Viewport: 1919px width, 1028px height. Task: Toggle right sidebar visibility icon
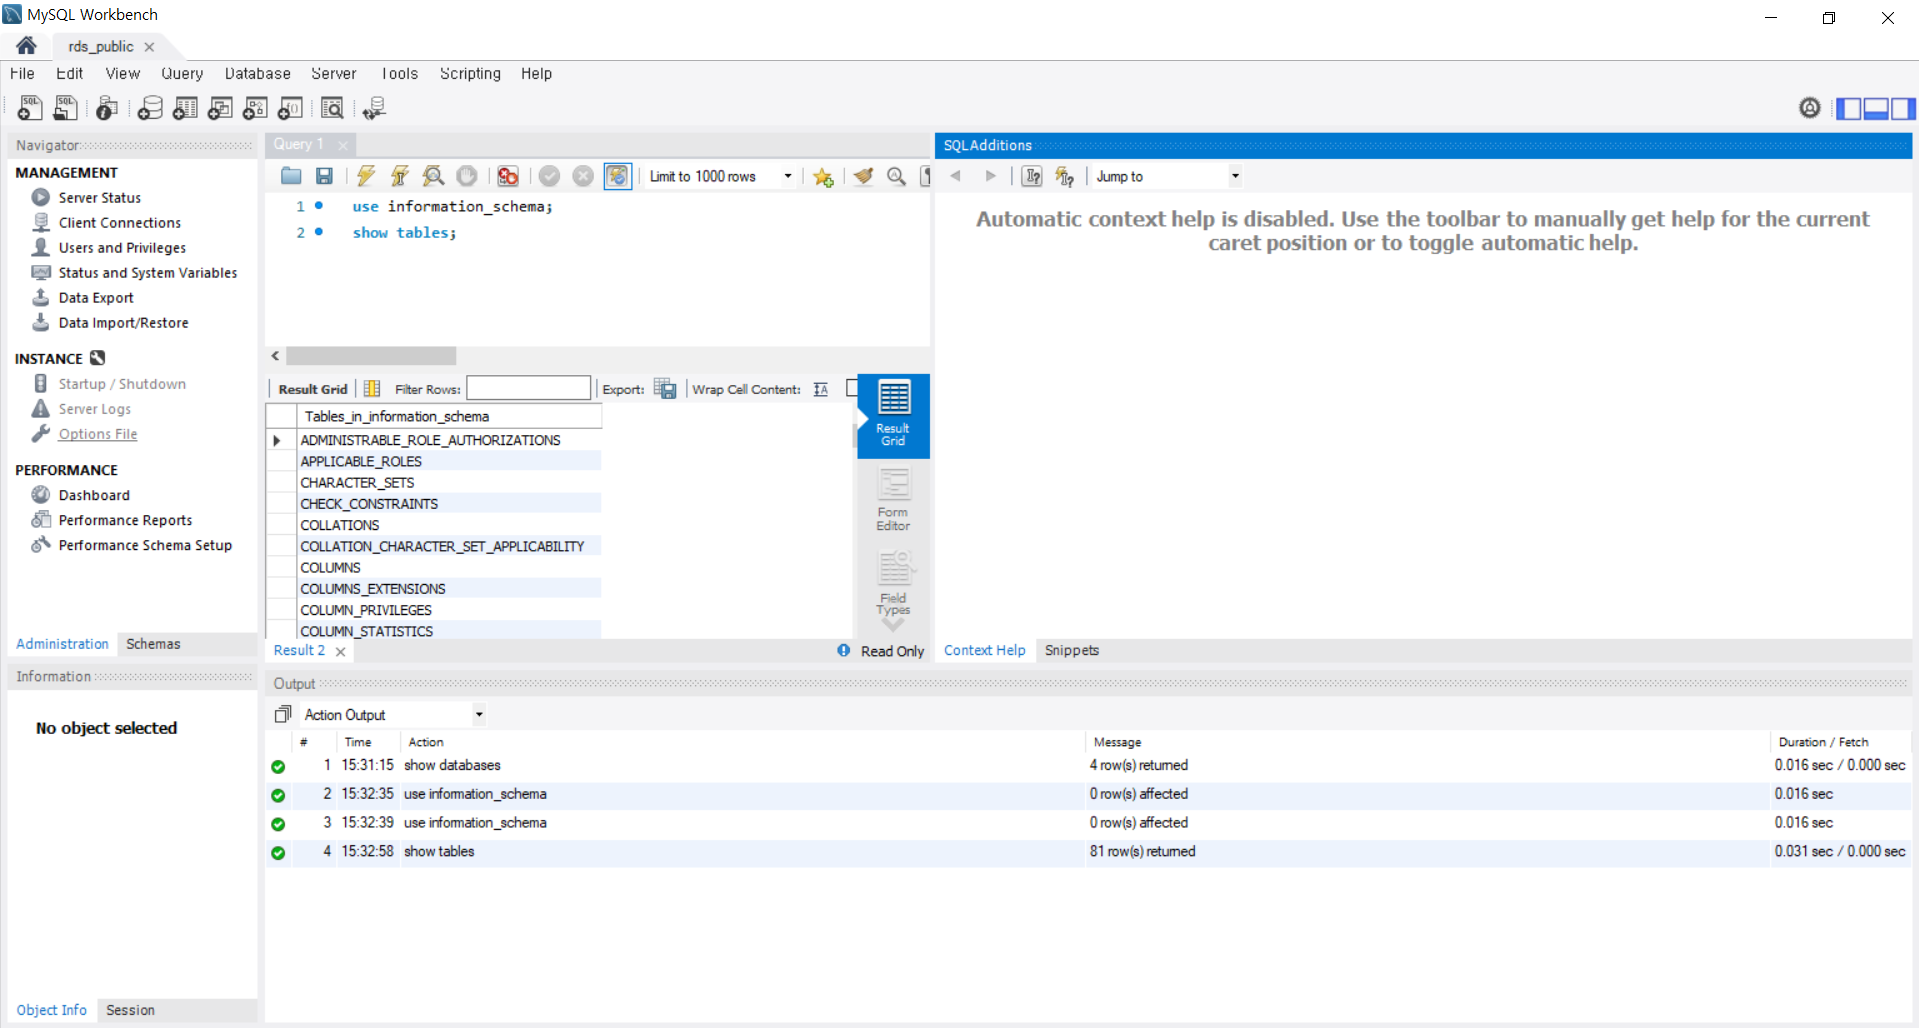1903,108
